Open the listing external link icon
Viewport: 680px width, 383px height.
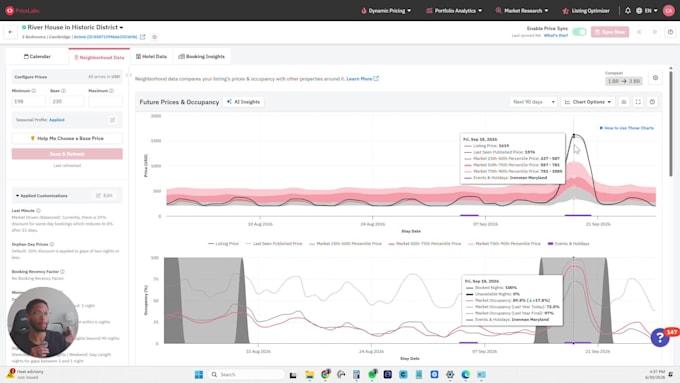[143, 37]
